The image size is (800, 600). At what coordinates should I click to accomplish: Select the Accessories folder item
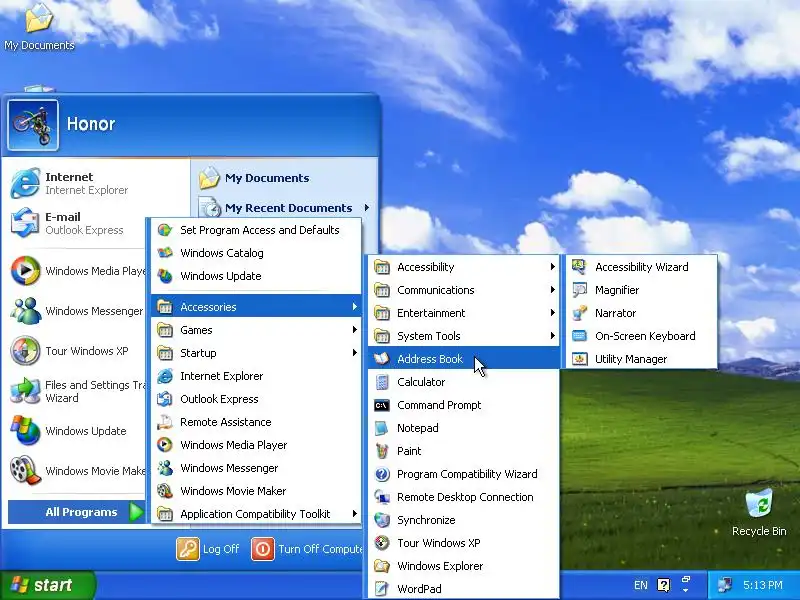coord(256,307)
